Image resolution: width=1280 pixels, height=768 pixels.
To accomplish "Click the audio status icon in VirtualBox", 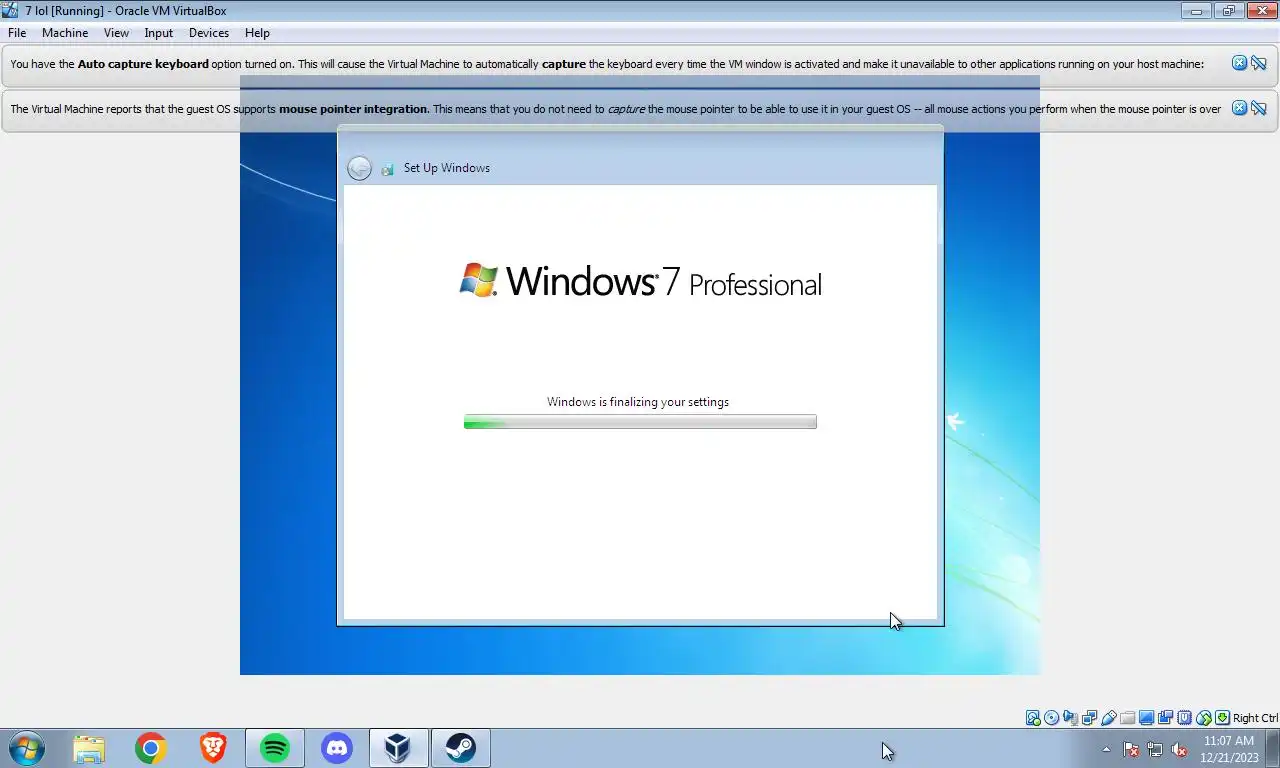I will tap(1070, 718).
